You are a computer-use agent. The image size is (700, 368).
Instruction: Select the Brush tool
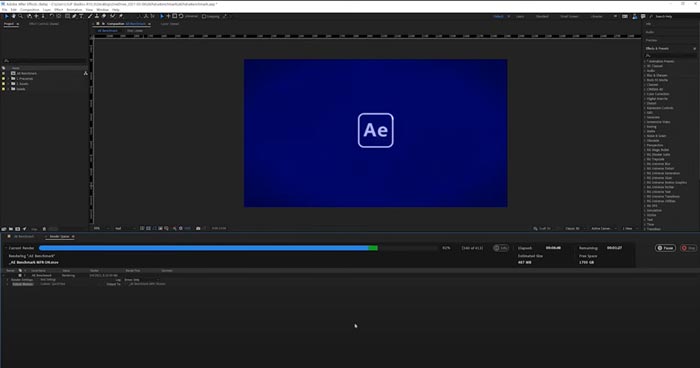point(89,16)
